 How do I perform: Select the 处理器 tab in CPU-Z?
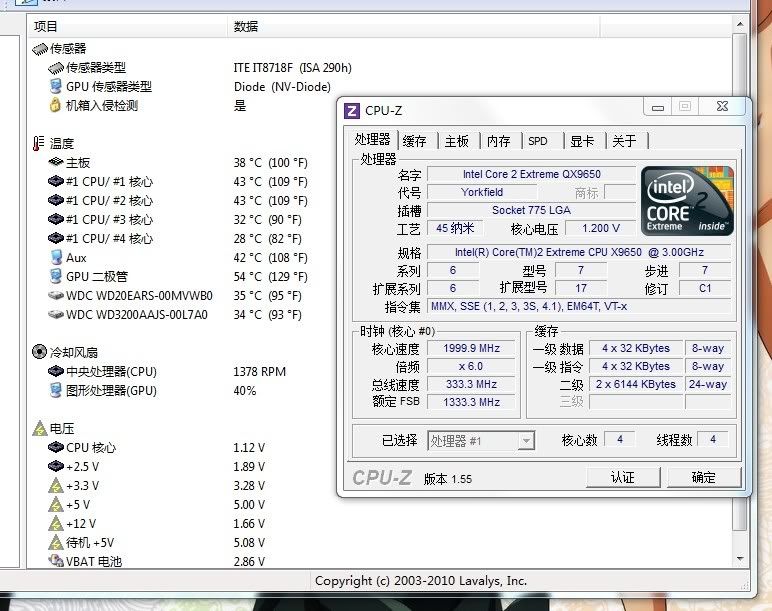pos(372,139)
